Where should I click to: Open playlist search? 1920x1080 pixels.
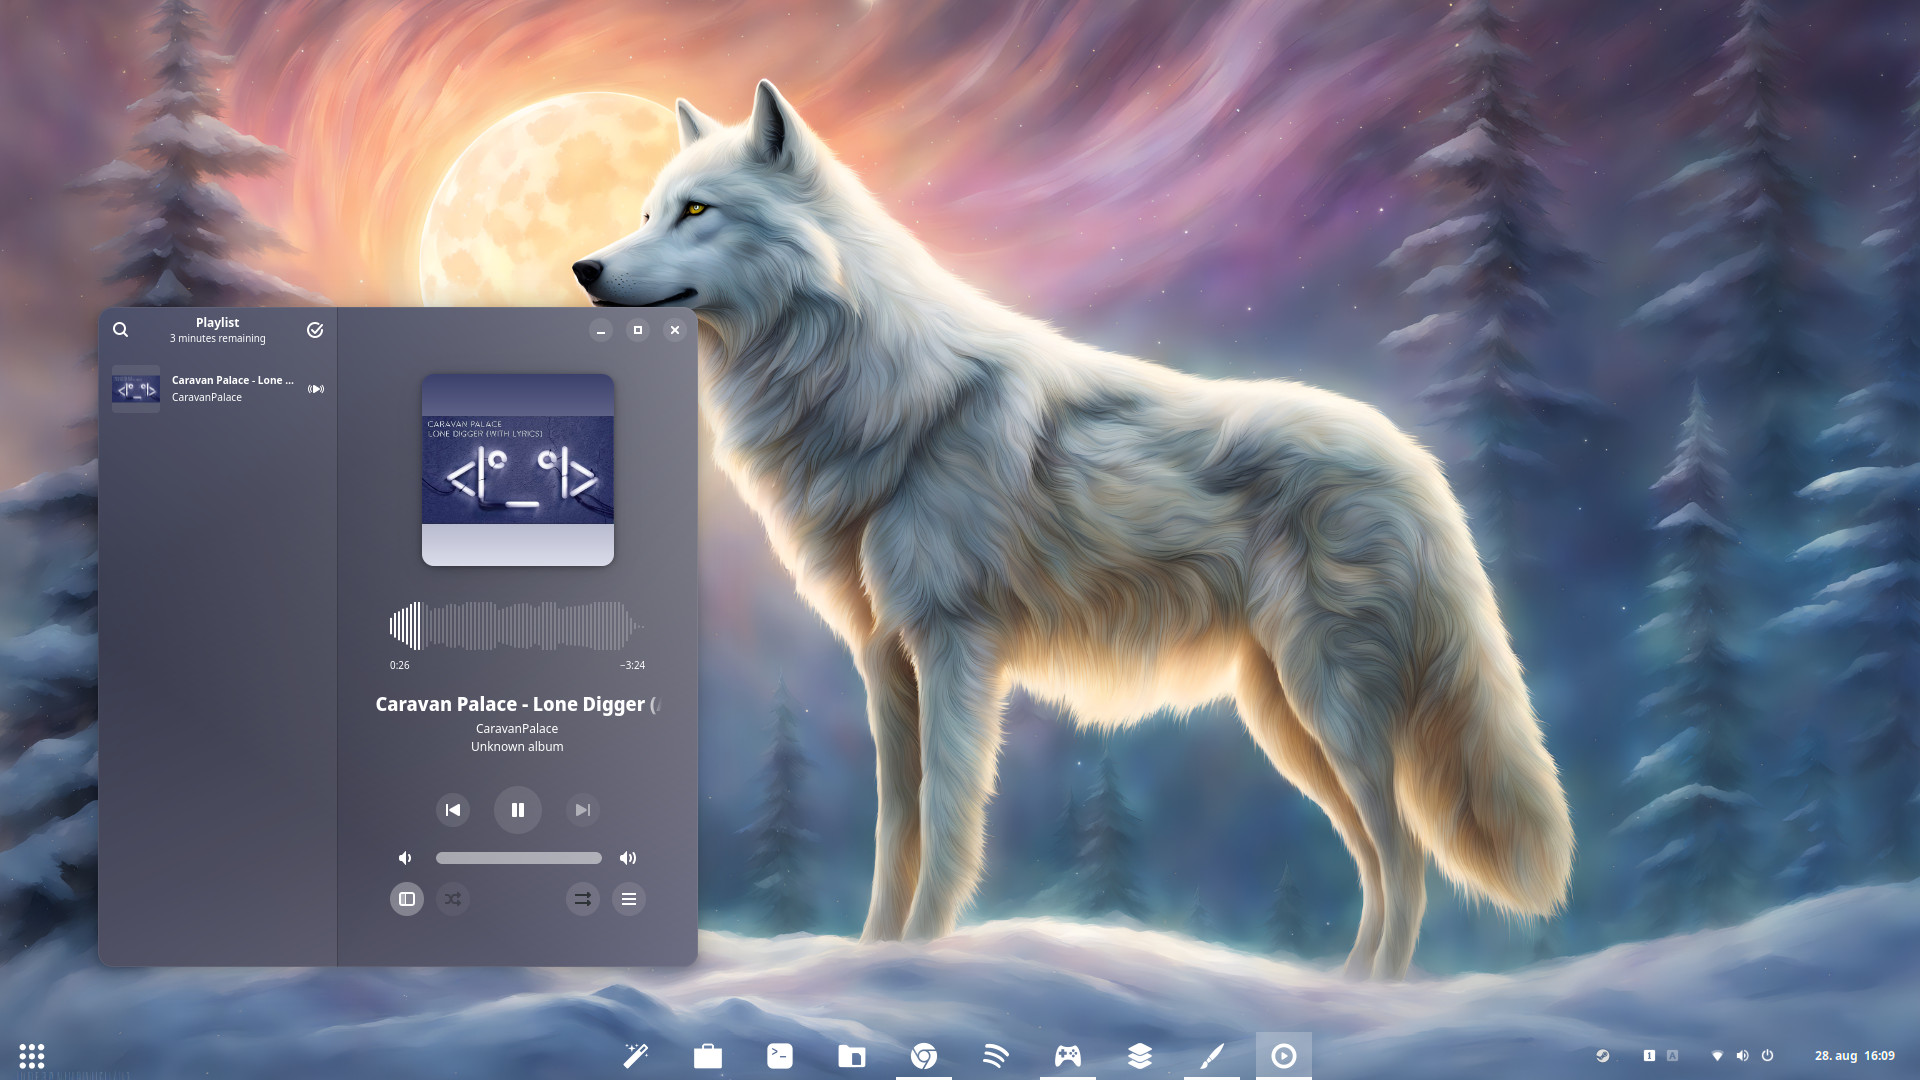[x=120, y=330]
